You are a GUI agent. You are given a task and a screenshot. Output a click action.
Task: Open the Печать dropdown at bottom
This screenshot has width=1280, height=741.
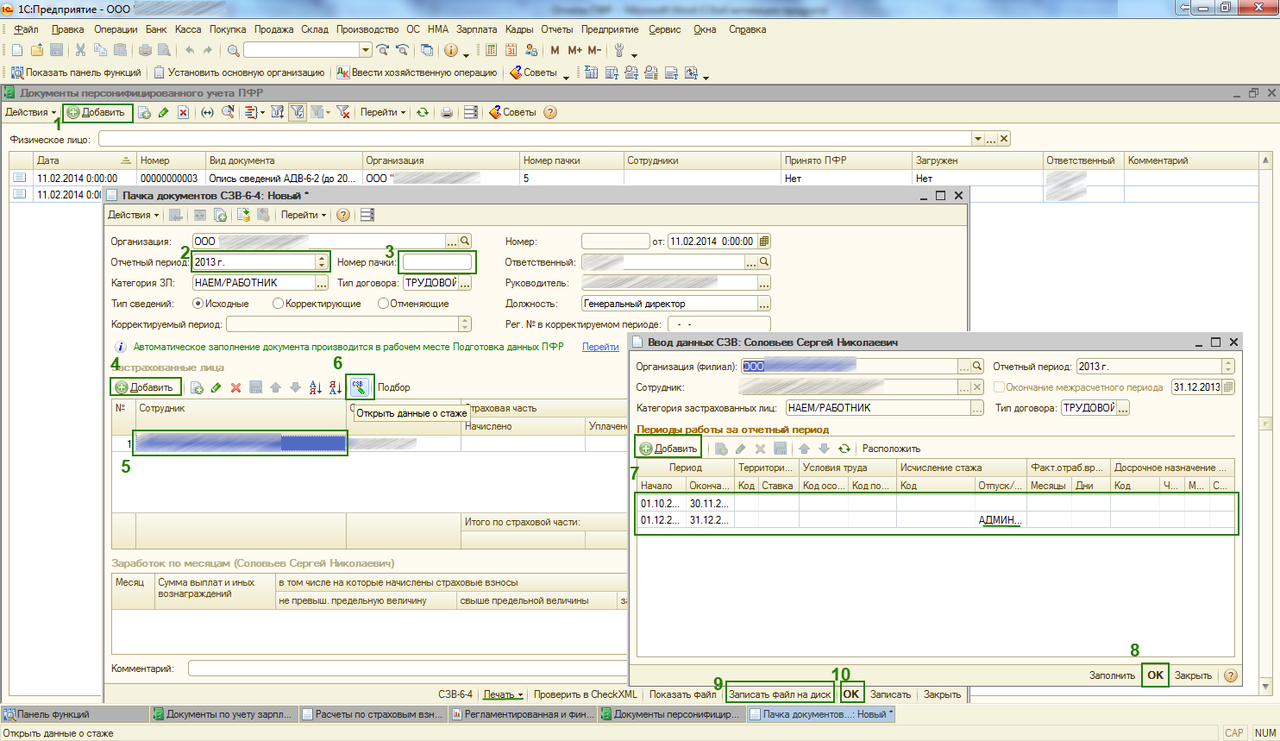[x=503, y=694]
